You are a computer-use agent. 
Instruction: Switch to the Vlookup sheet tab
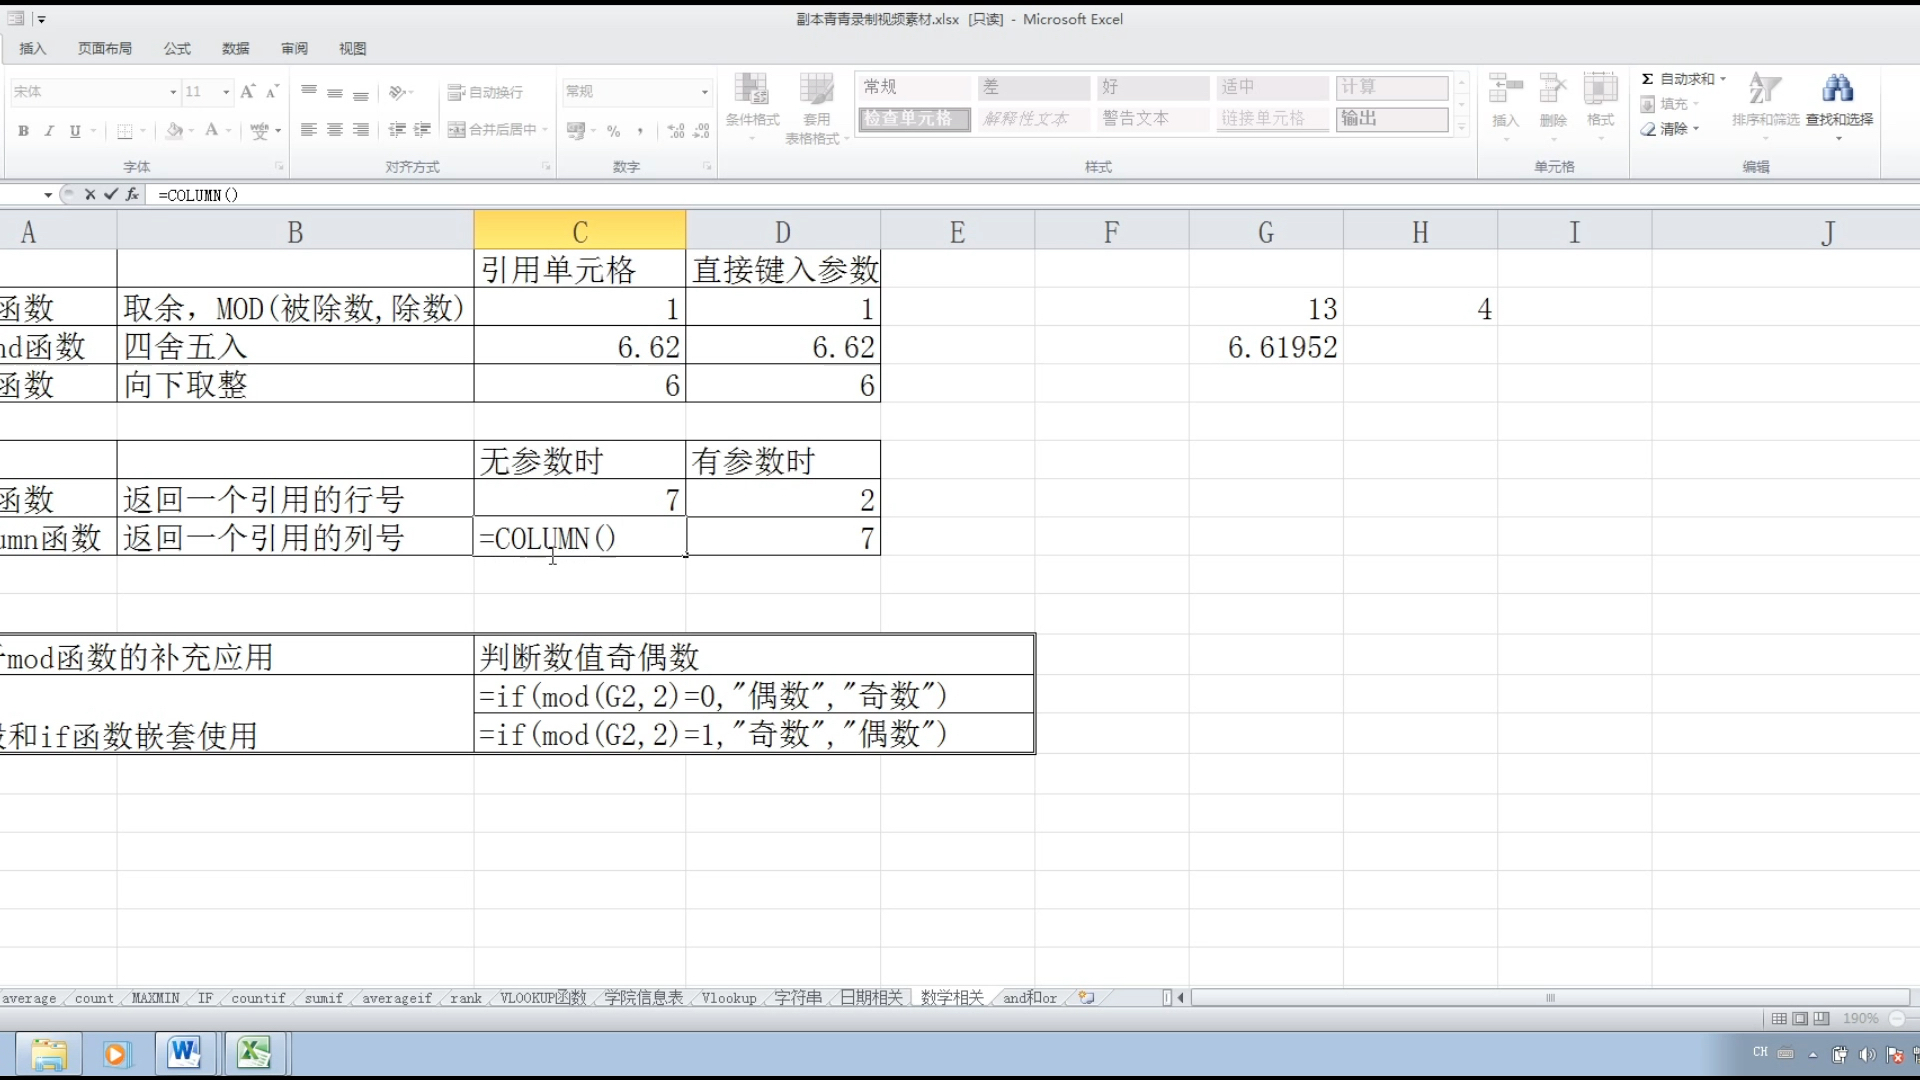[729, 998]
